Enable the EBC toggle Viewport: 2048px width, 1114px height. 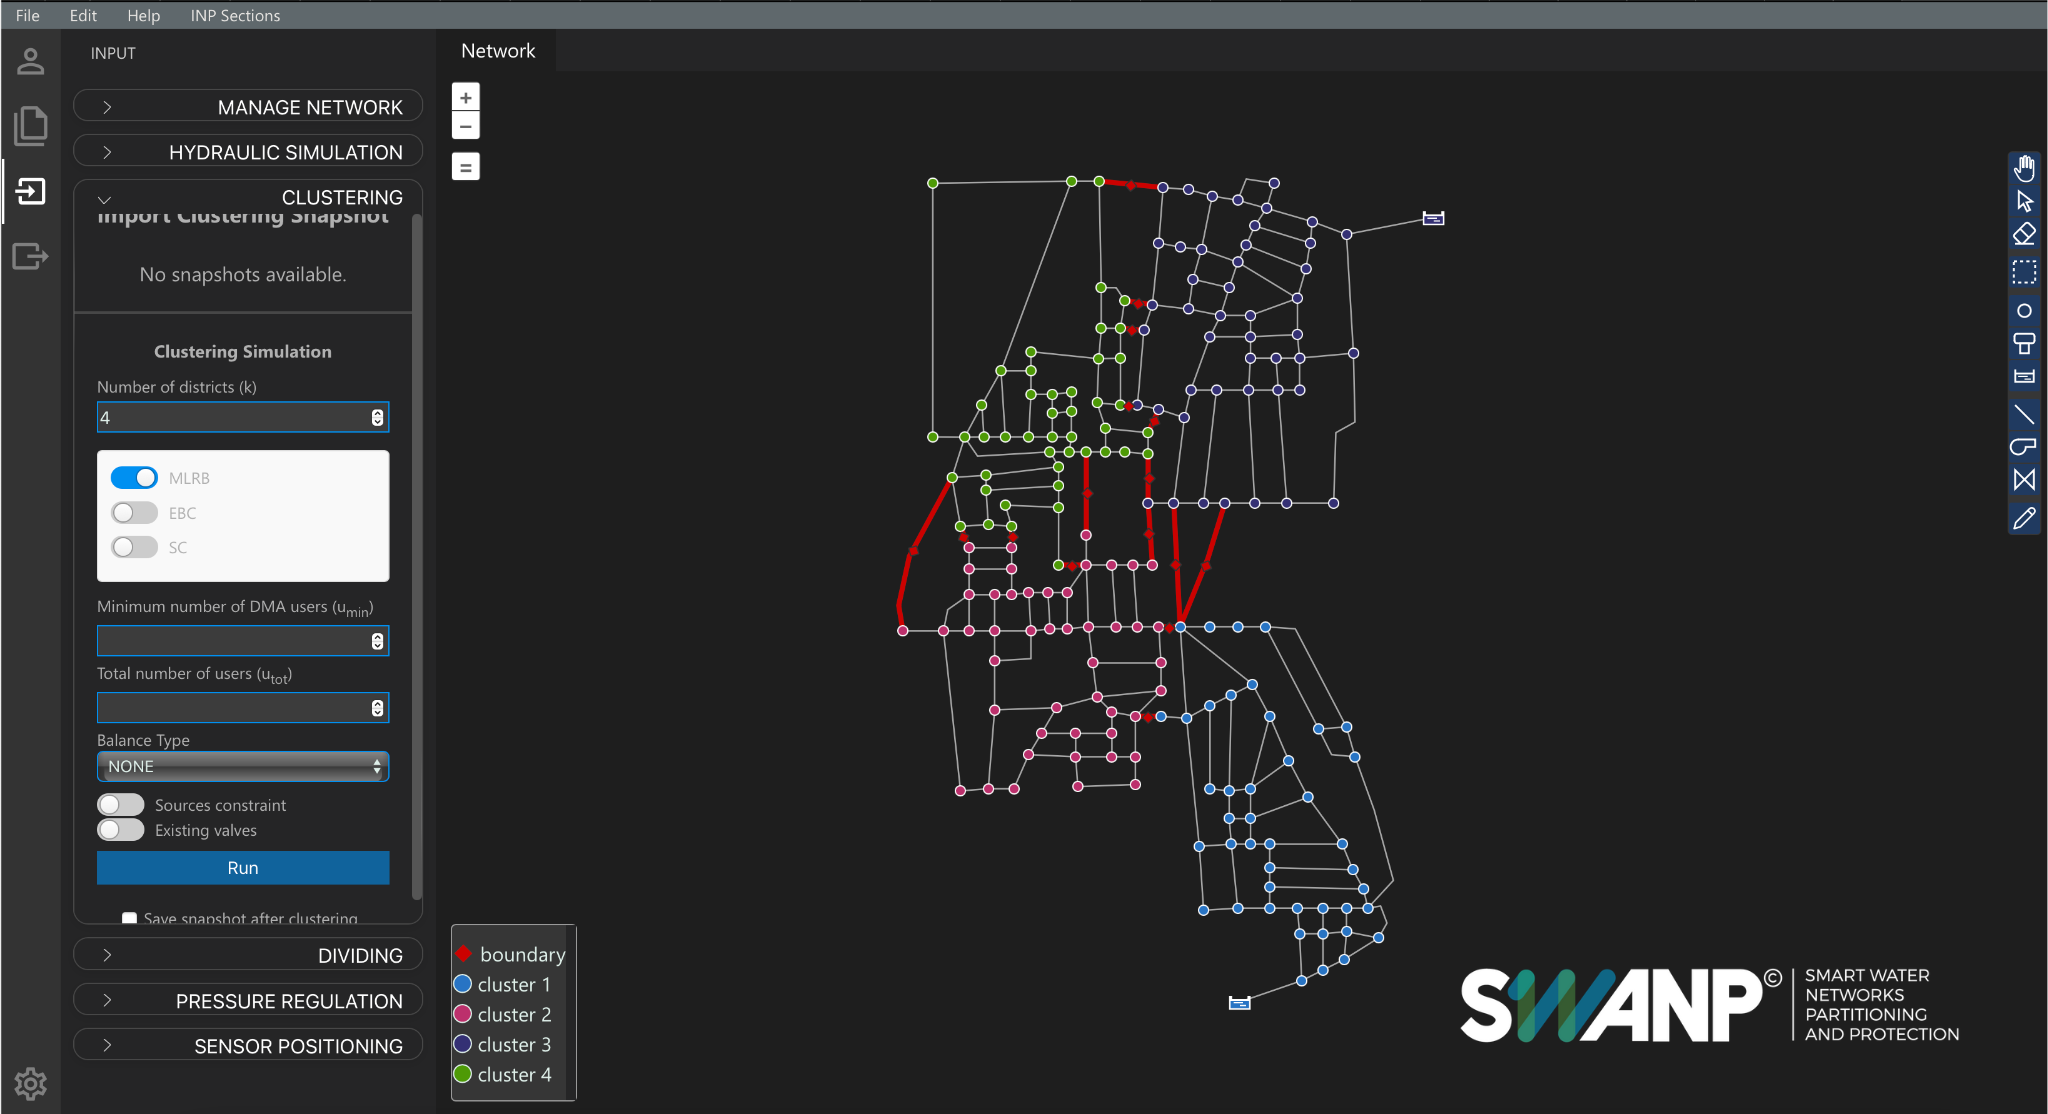tap(134, 513)
